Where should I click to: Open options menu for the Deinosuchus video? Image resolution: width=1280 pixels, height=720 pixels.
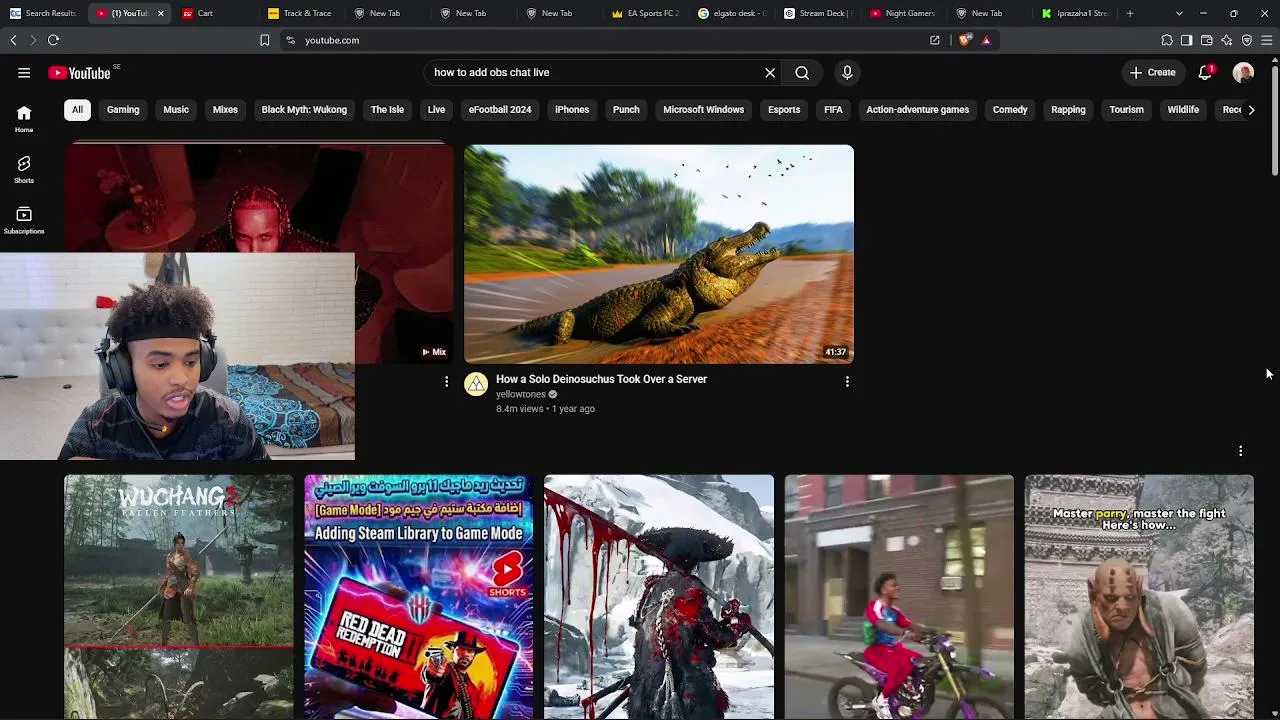[847, 381]
